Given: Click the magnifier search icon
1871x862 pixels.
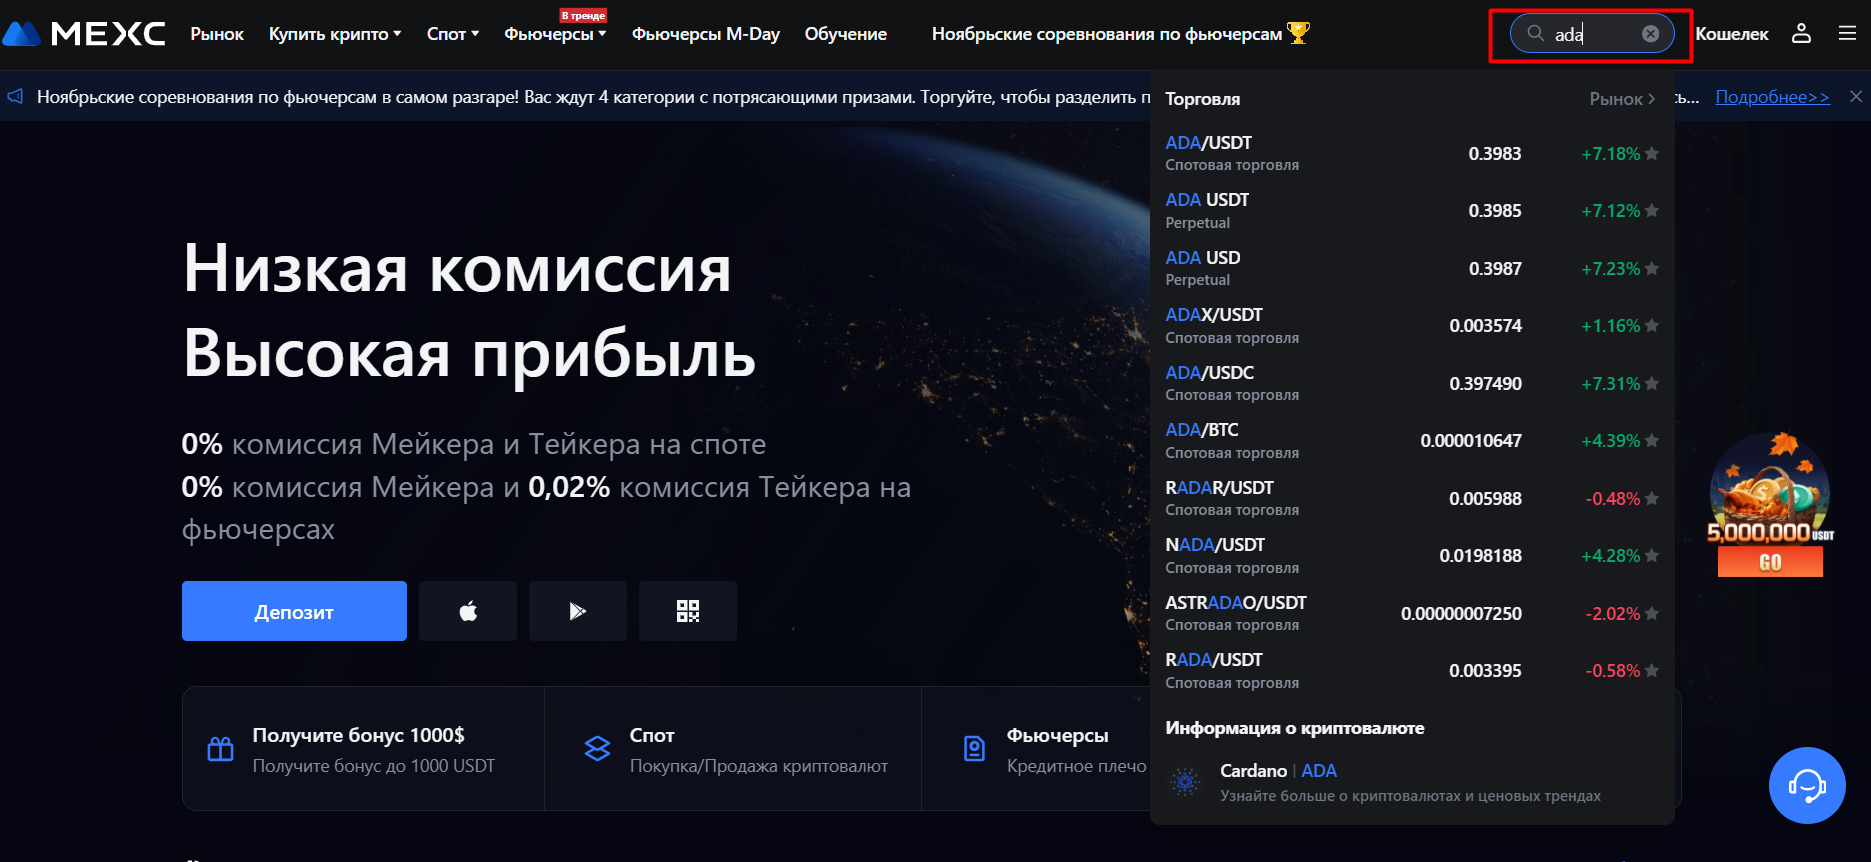Looking at the screenshot, I should click(x=1535, y=34).
